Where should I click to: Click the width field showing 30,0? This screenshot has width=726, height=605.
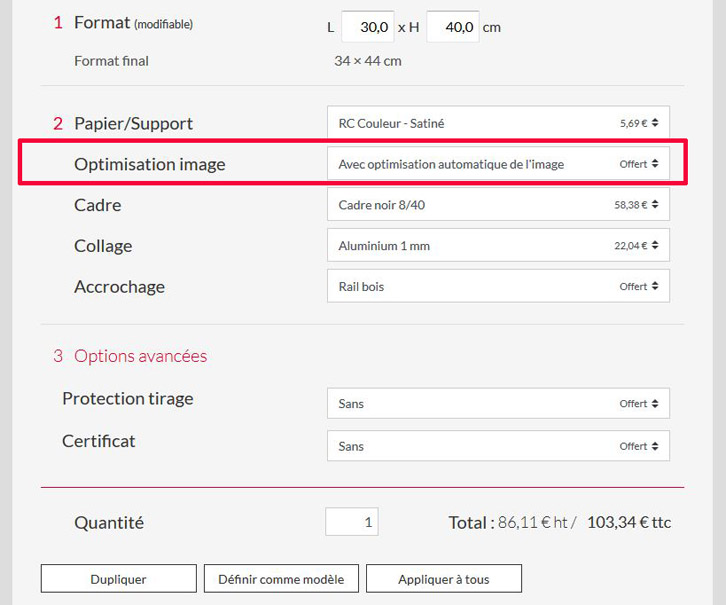click(367, 27)
